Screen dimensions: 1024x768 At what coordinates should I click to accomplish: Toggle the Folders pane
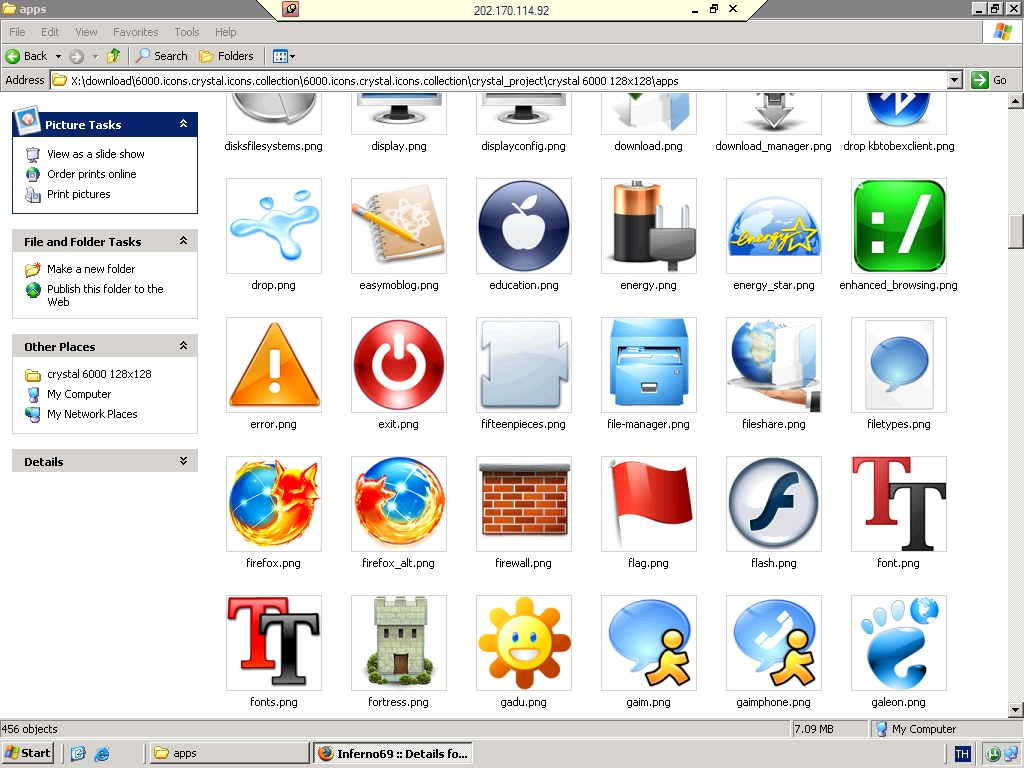pyautogui.click(x=226, y=56)
